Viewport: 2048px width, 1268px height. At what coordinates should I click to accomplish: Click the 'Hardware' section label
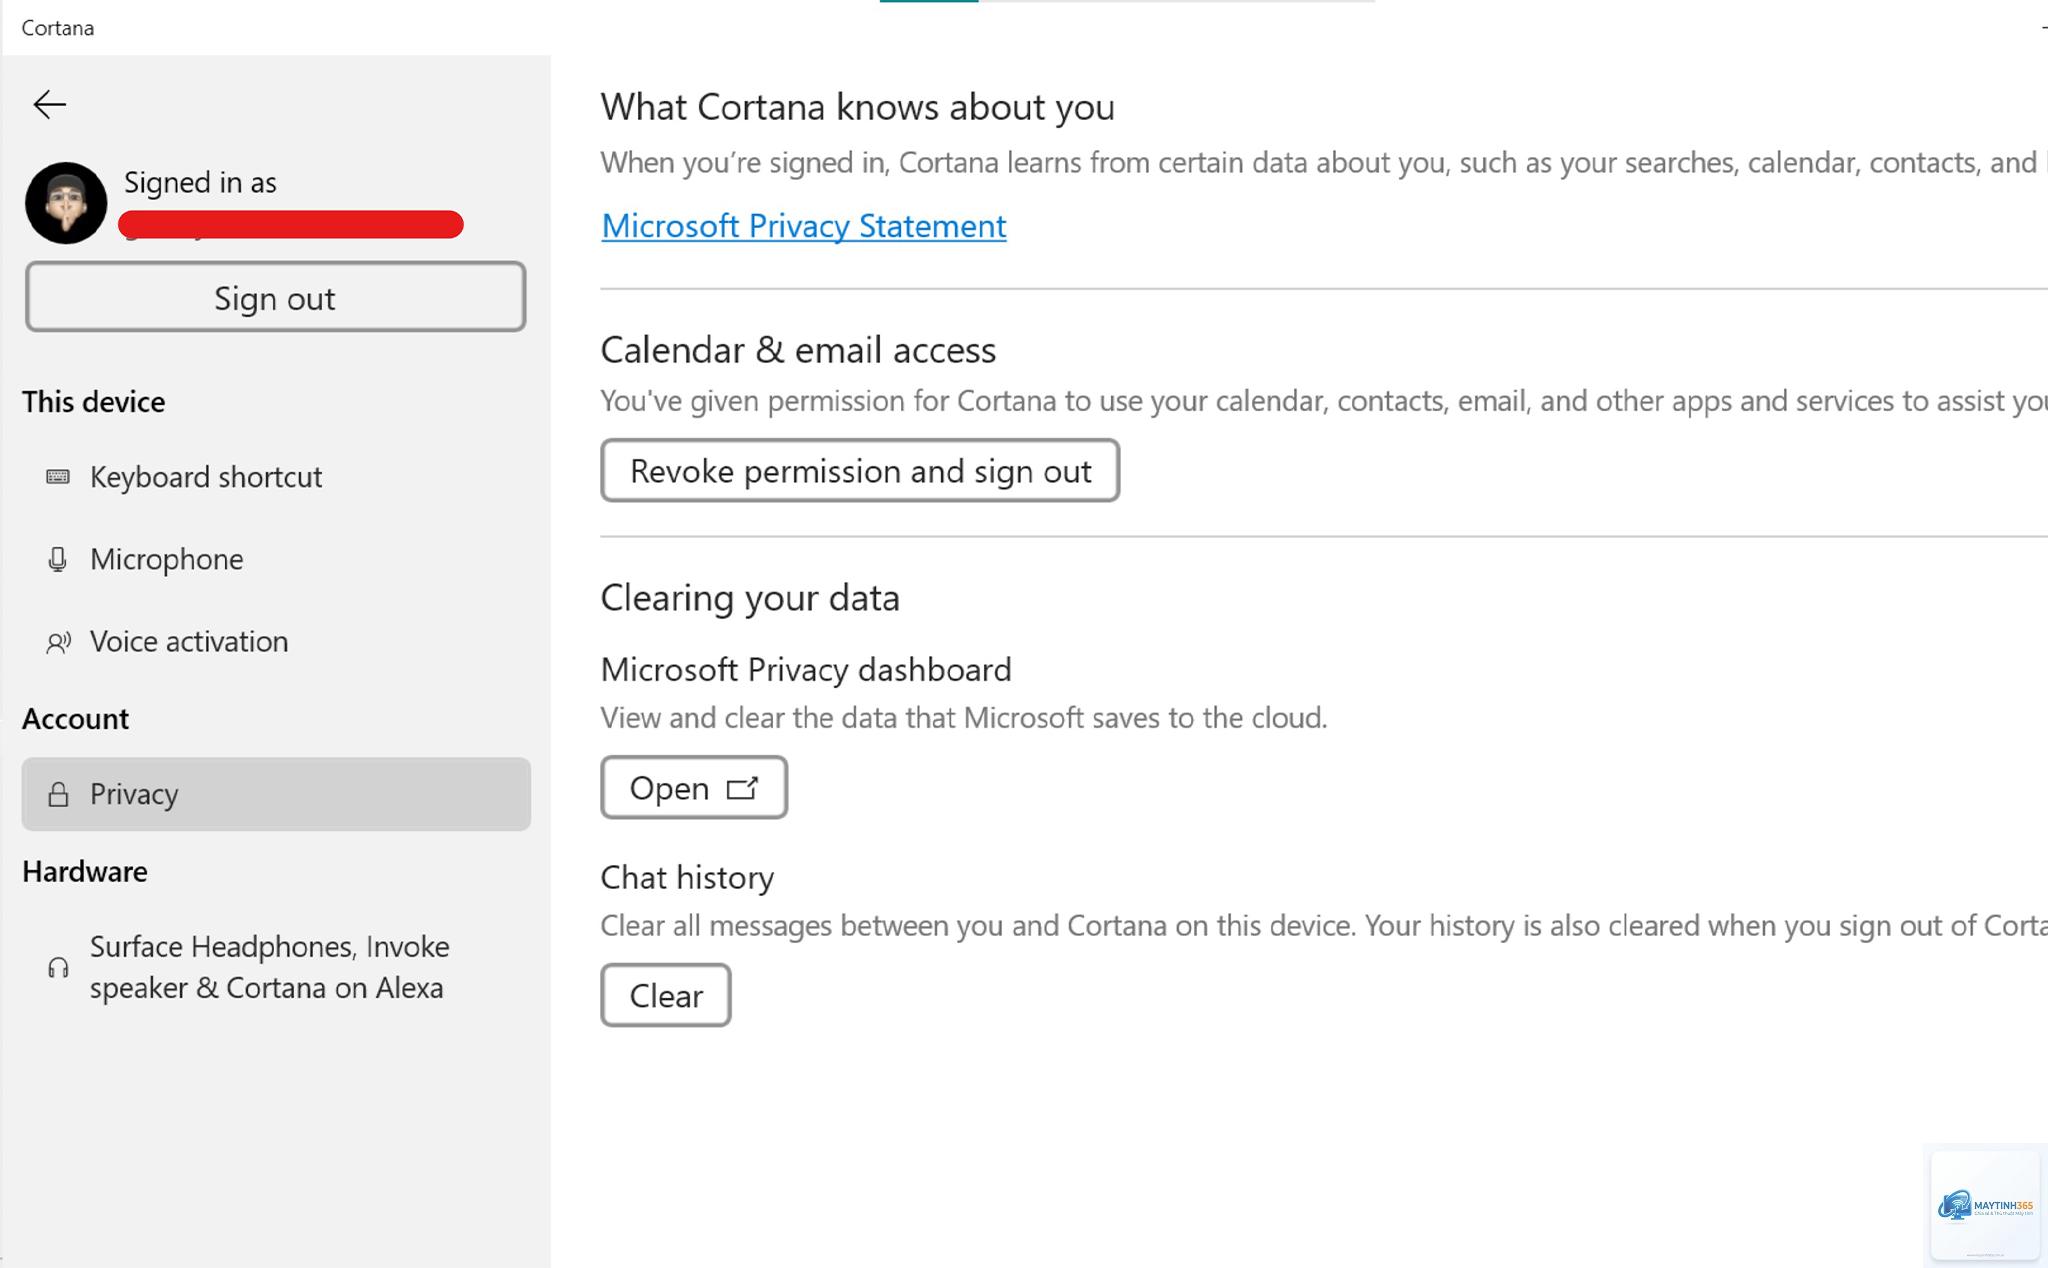click(x=85, y=872)
